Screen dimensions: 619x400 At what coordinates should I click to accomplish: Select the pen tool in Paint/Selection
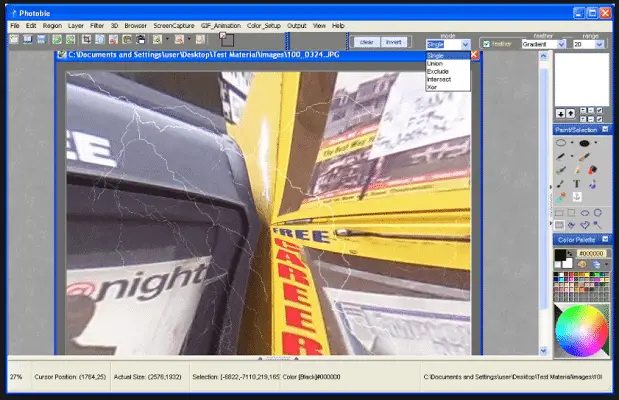pos(561,157)
